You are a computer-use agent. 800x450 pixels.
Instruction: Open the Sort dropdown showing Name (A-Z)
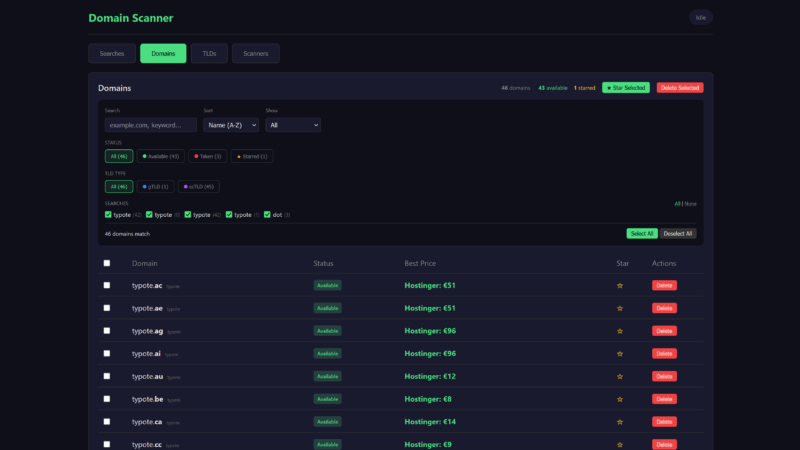(x=231, y=125)
